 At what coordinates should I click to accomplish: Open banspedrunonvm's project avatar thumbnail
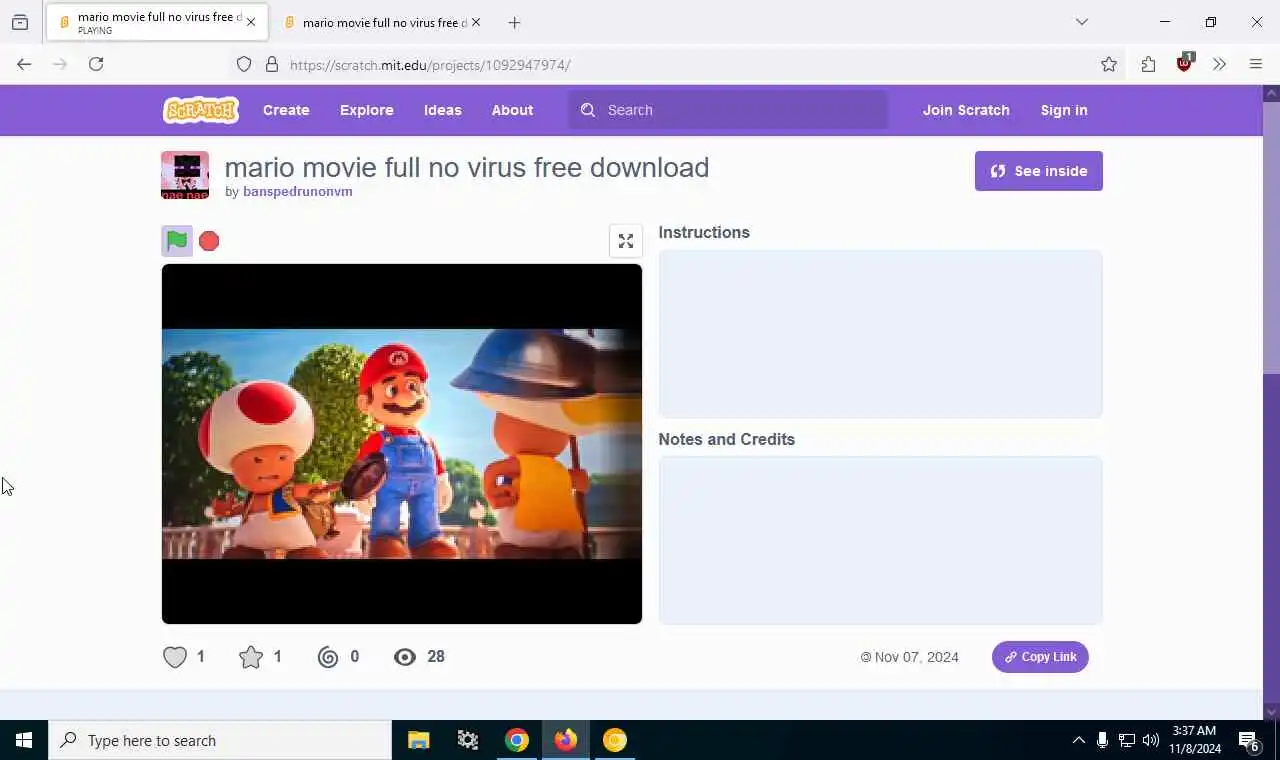(x=185, y=175)
